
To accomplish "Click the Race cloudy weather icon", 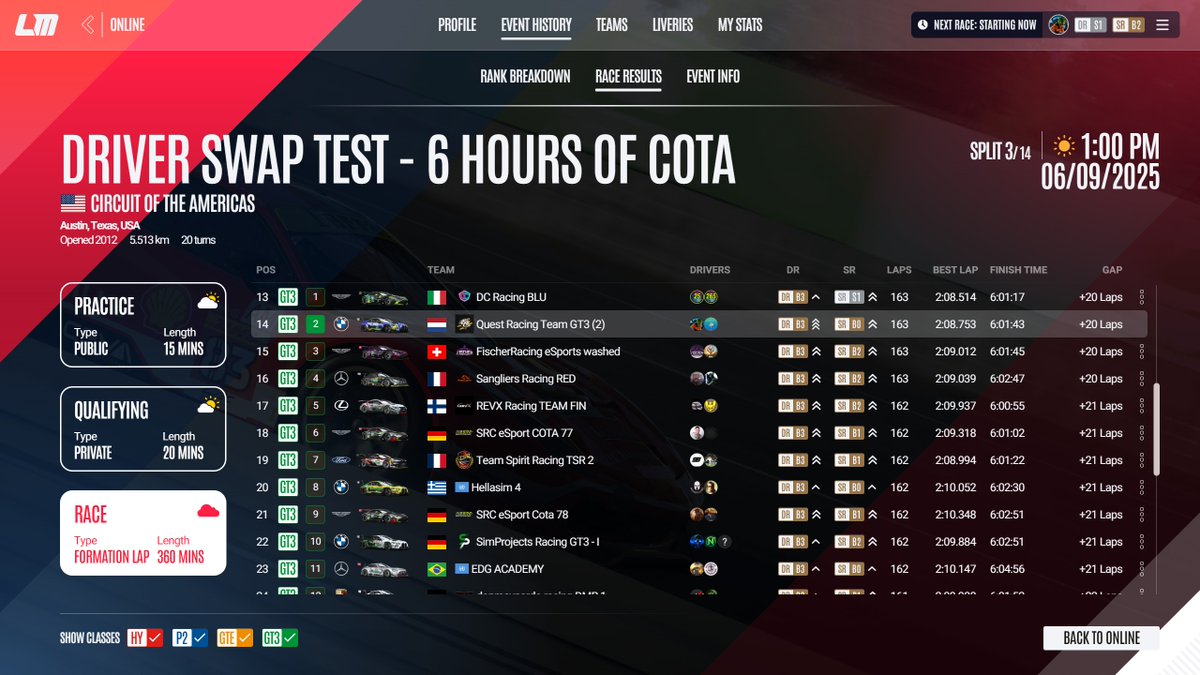I will click(208, 511).
